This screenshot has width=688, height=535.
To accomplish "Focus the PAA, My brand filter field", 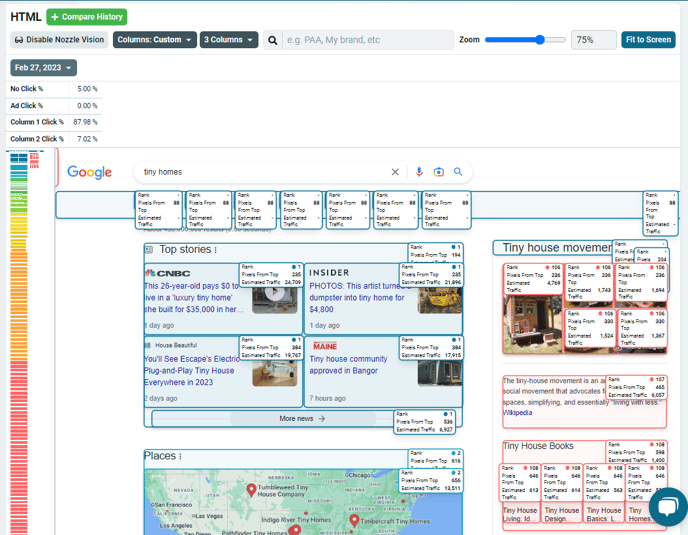I will [368, 40].
